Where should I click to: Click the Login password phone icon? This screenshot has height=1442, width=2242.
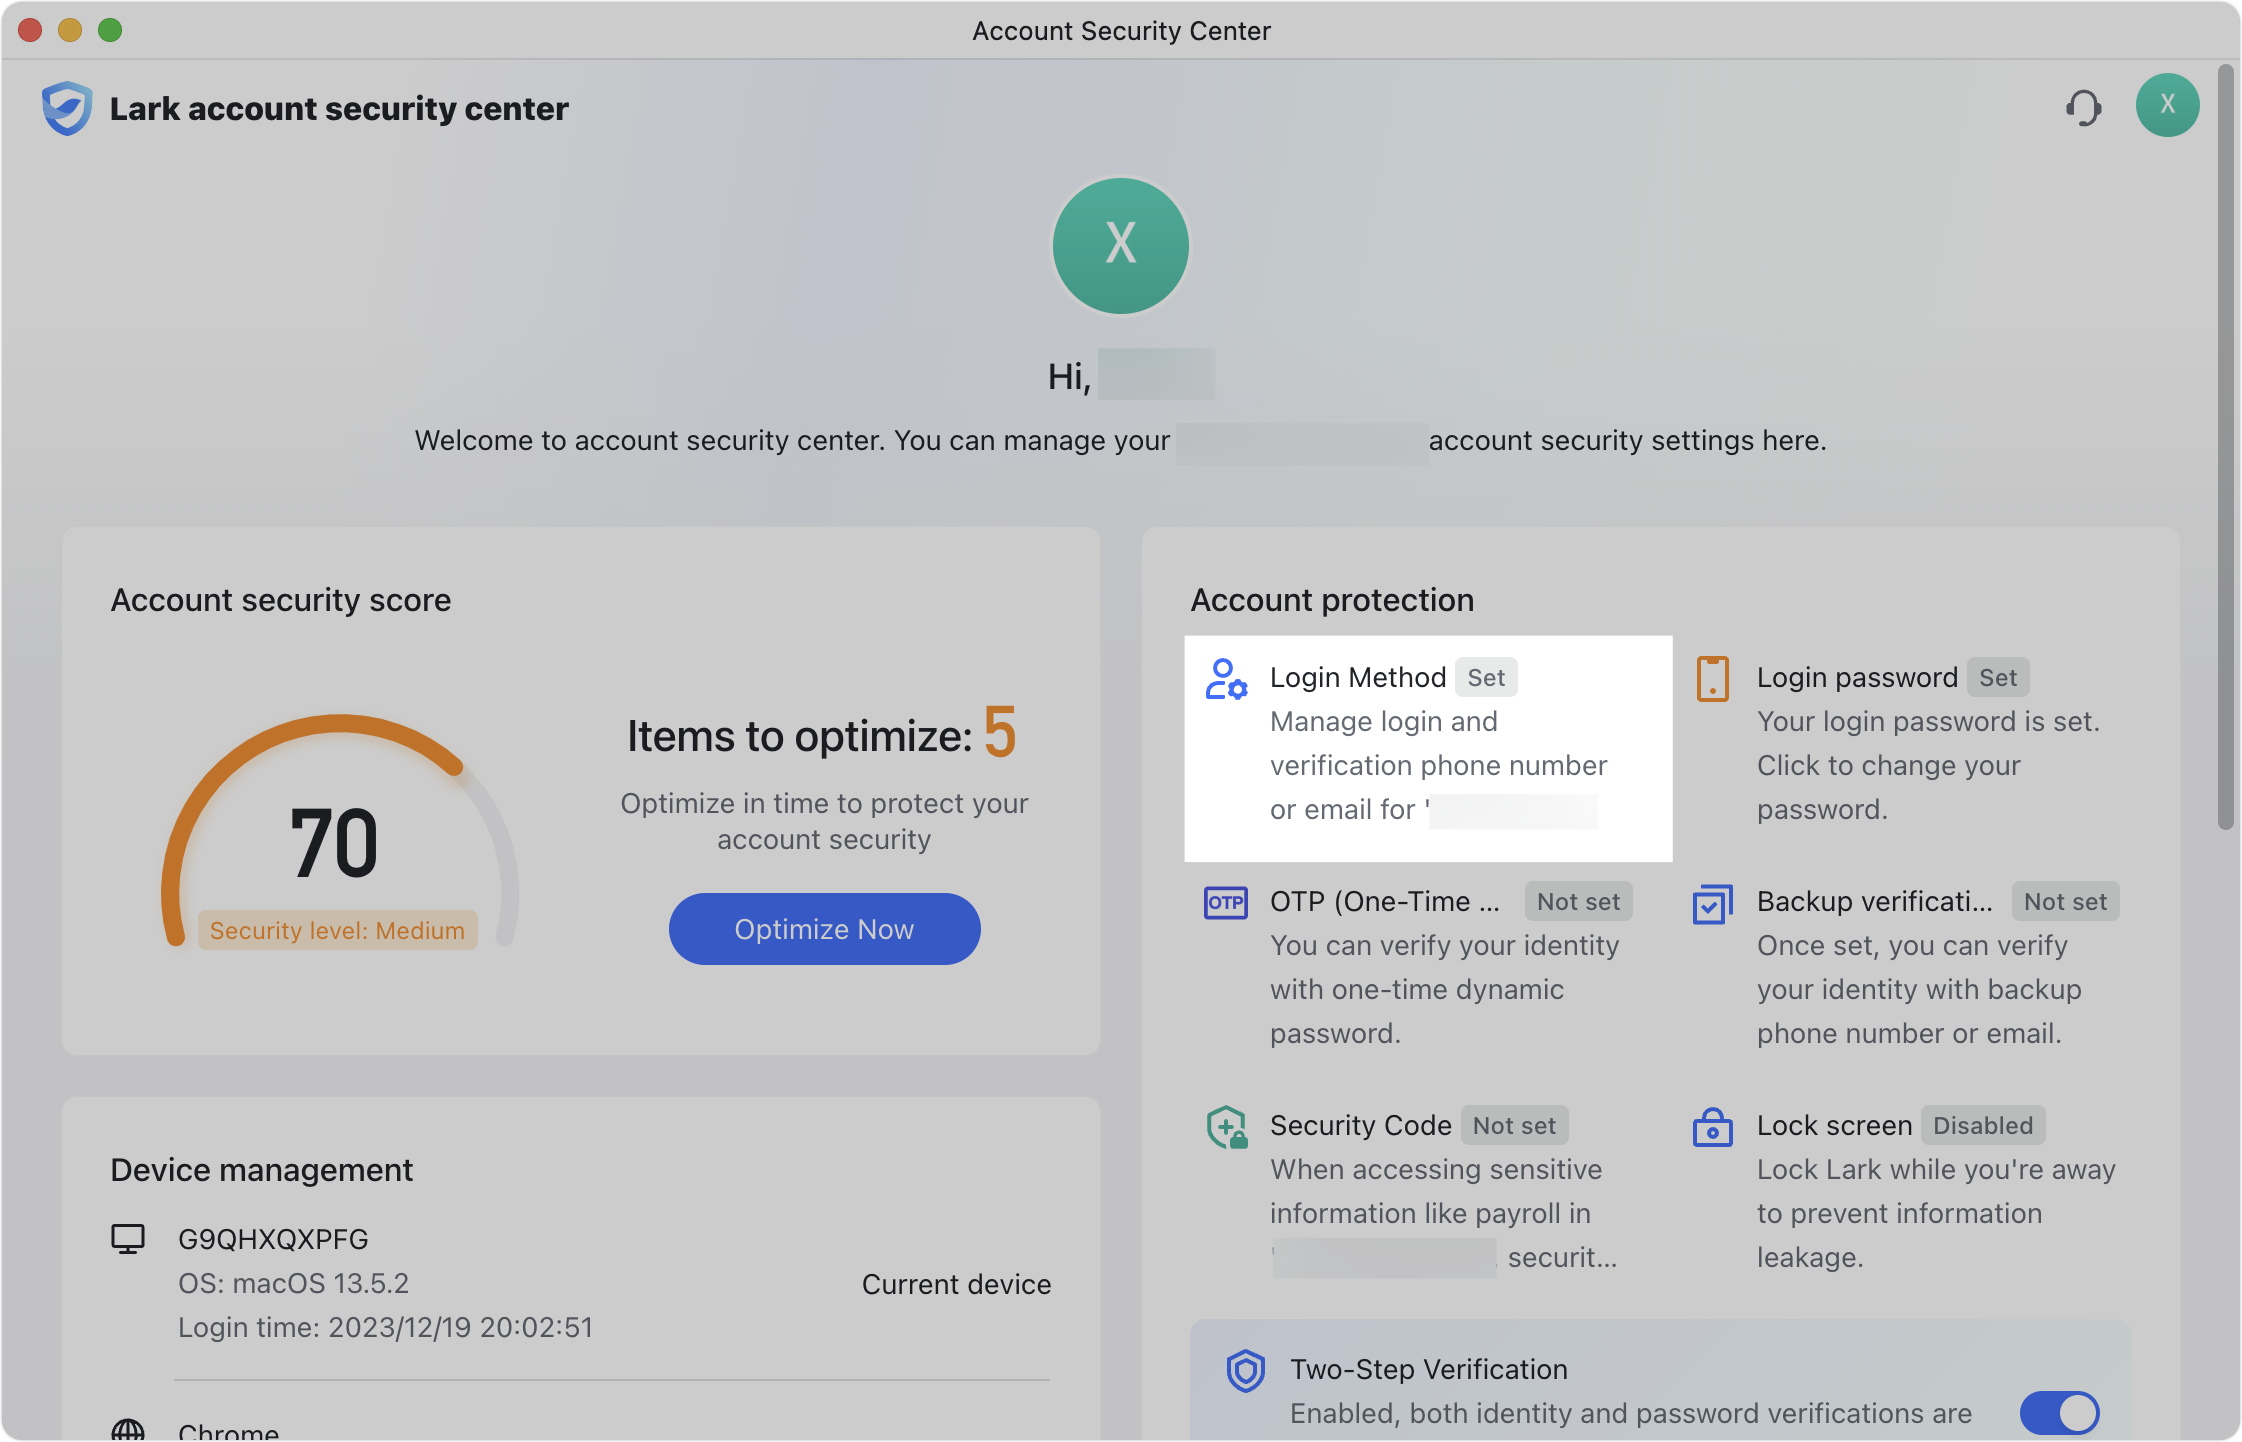[1712, 679]
